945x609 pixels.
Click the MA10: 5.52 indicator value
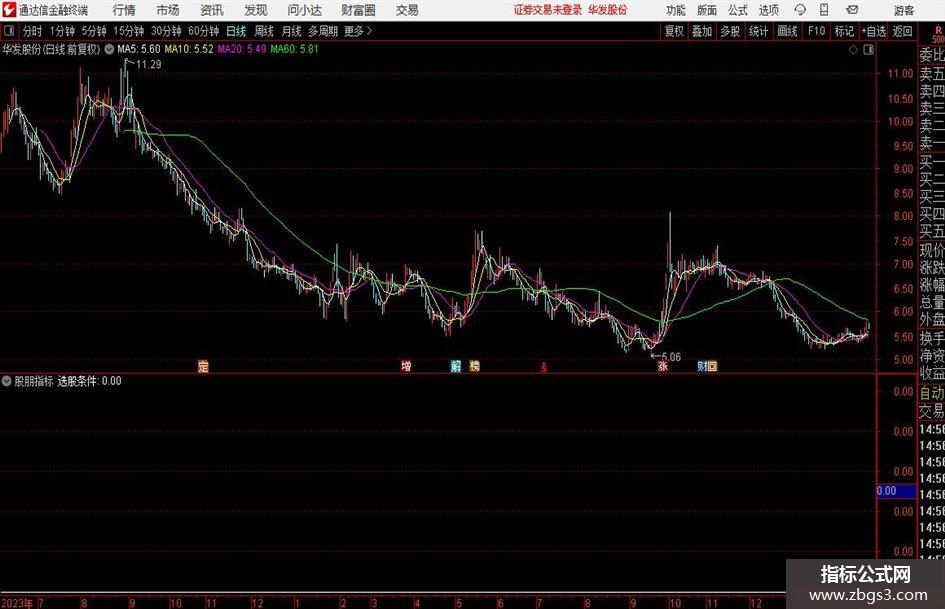(x=189, y=49)
